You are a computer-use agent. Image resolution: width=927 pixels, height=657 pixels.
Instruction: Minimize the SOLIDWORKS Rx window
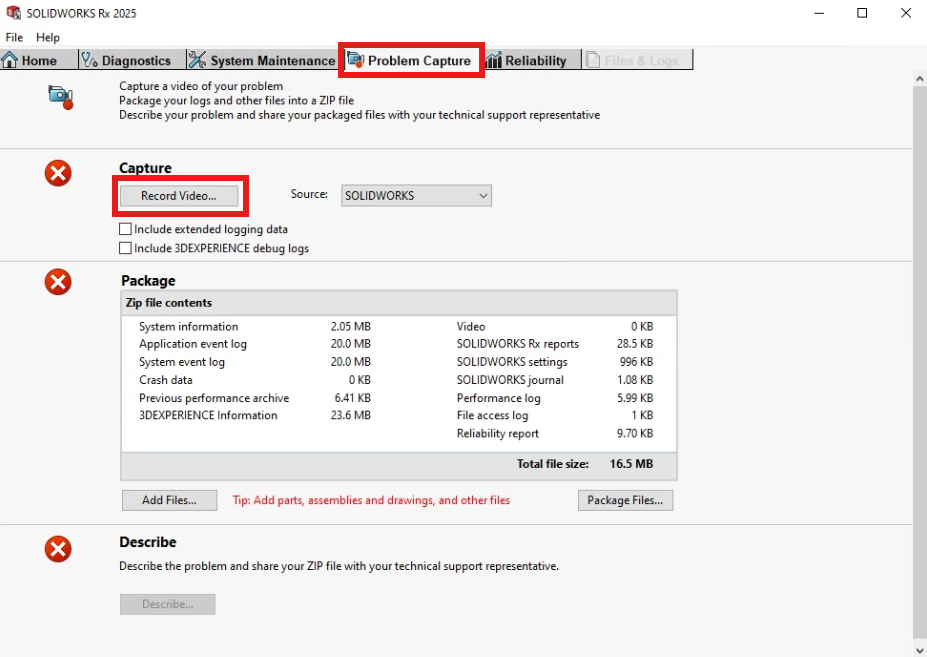click(819, 13)
